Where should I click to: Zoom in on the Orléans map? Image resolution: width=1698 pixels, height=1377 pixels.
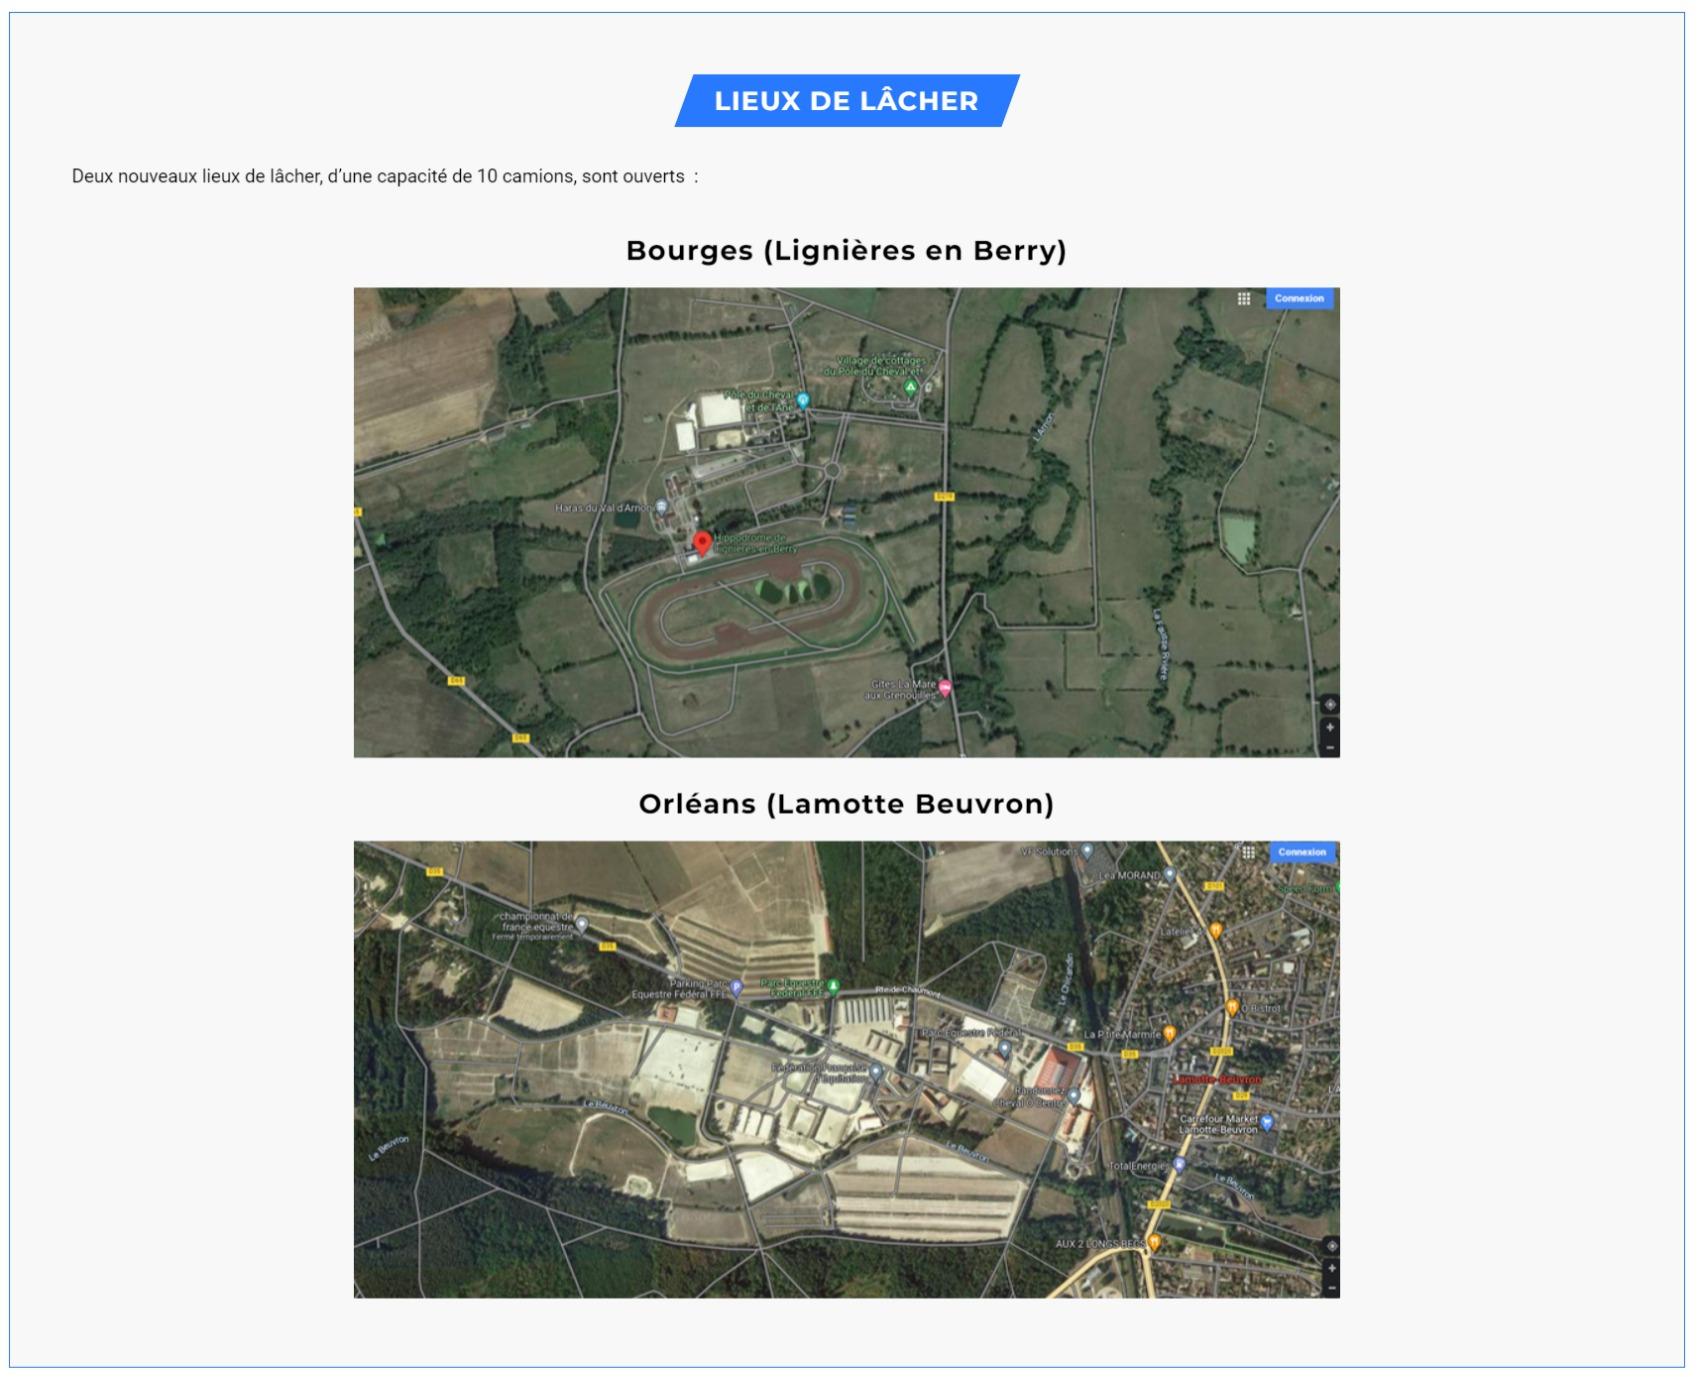point(1331,1268)
